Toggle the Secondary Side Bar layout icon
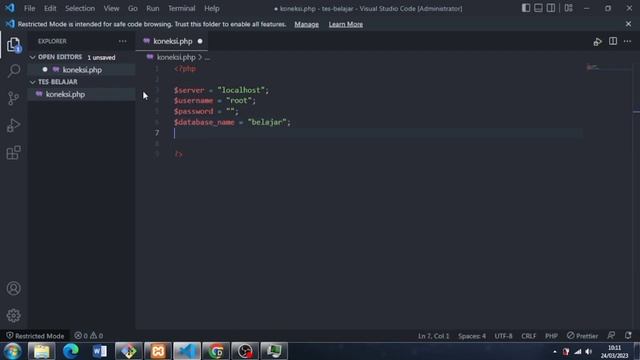Image resolution: width=640 pixels, height=360 pixels. tap(551, 8)
